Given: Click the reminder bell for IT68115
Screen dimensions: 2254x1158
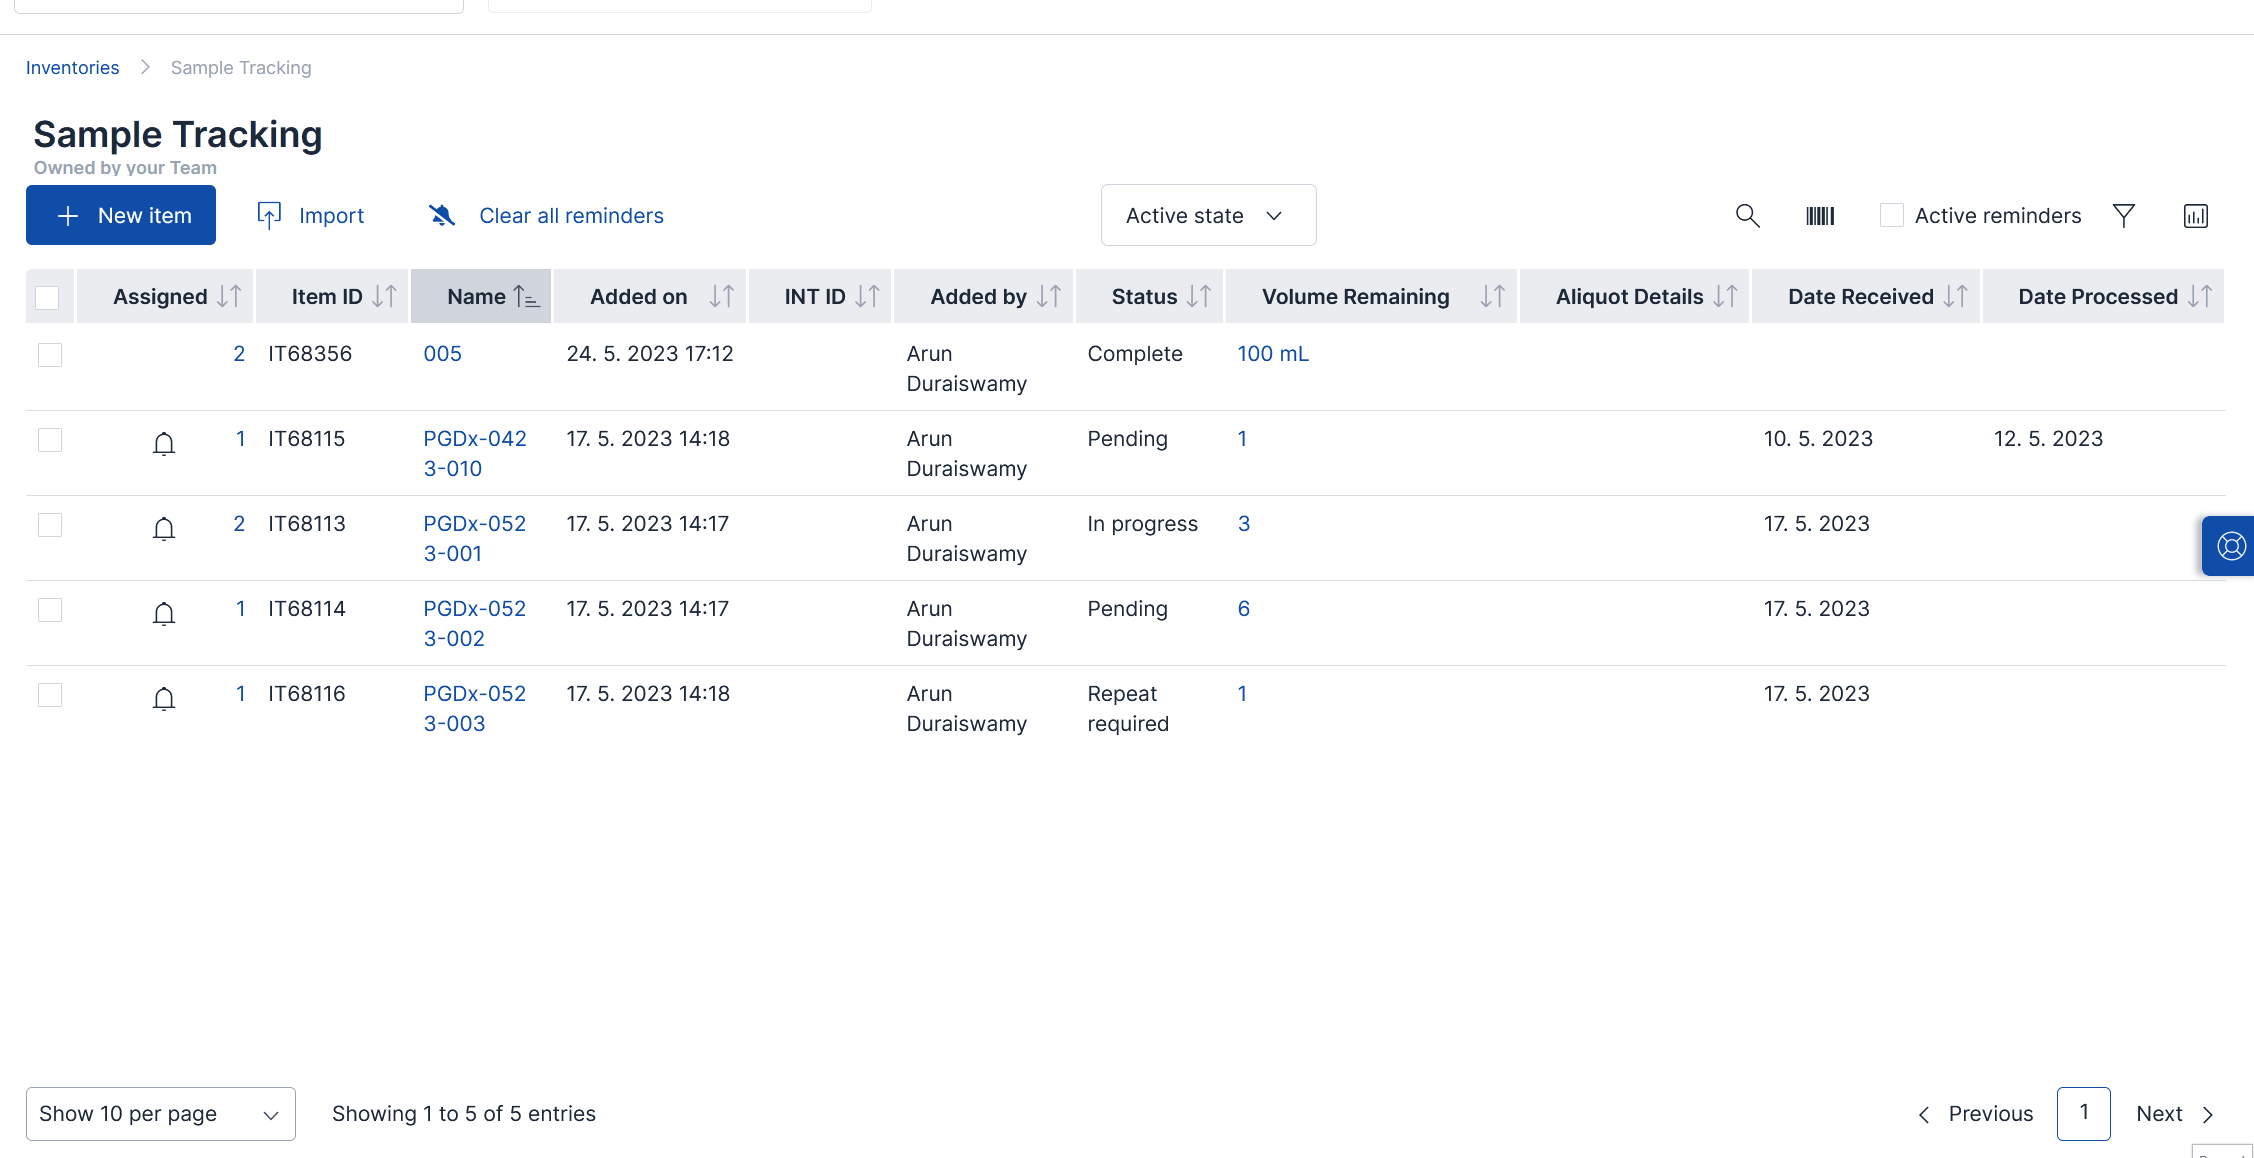Looking at the screenshot, I should point(164,443).
